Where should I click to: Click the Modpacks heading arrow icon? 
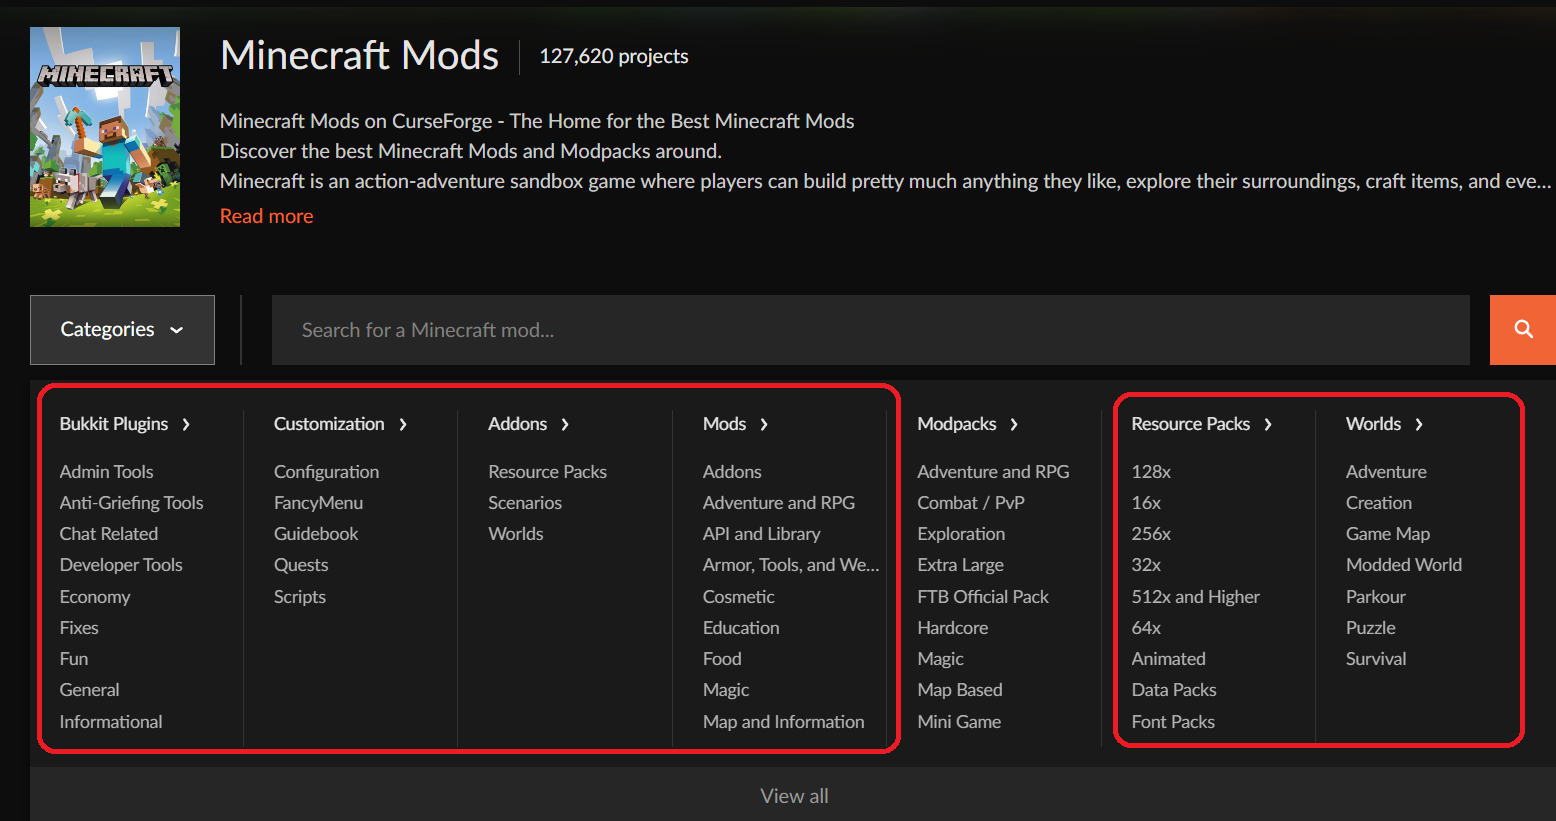pos(1014,424)
